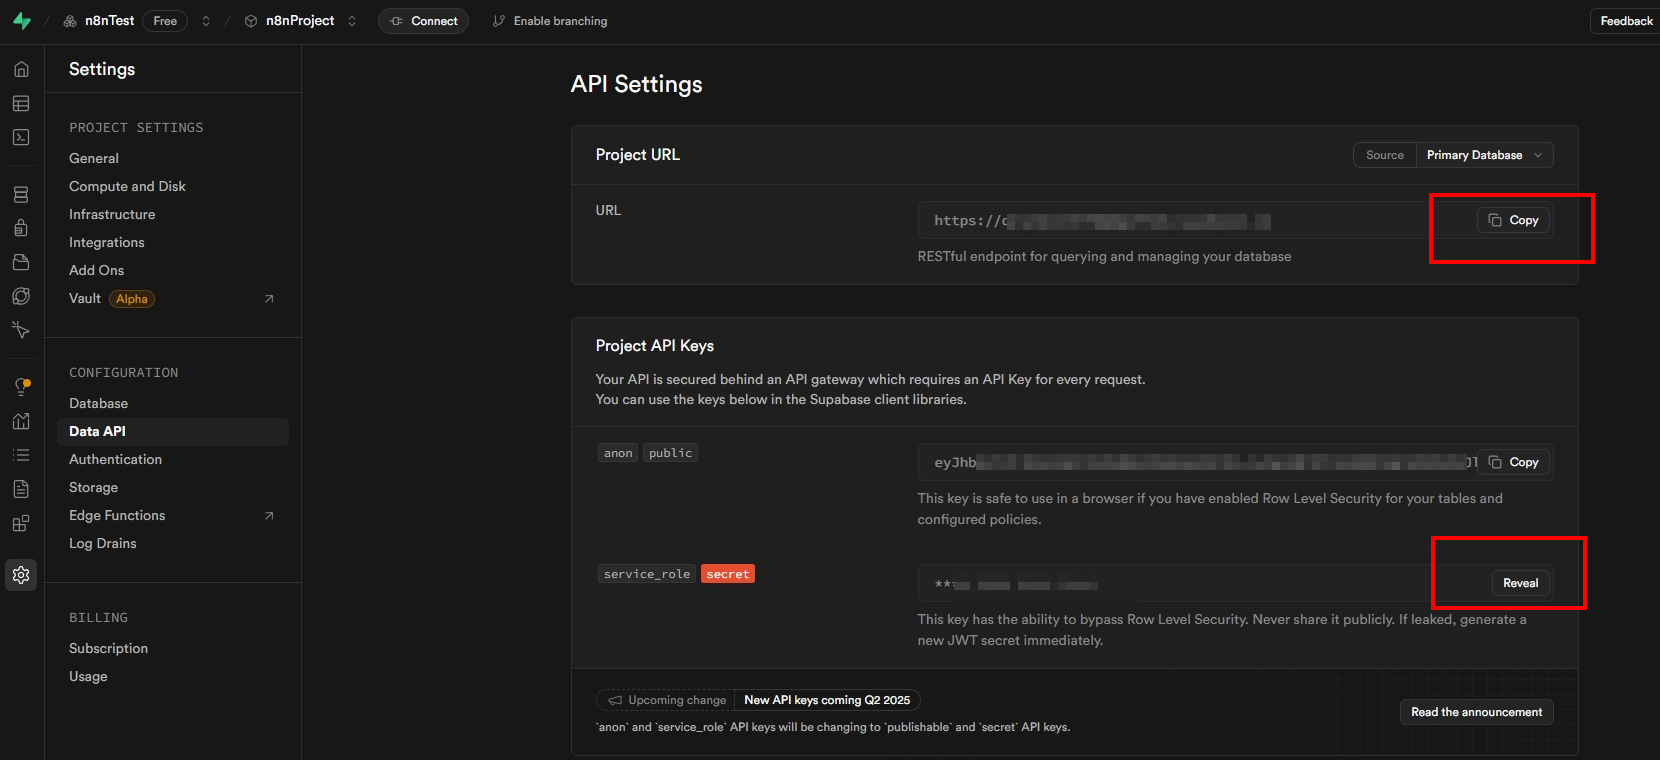This screenshot has width=1660, height=760.
Task: Copy the Project URL
Action: [x=1513, y=220]
